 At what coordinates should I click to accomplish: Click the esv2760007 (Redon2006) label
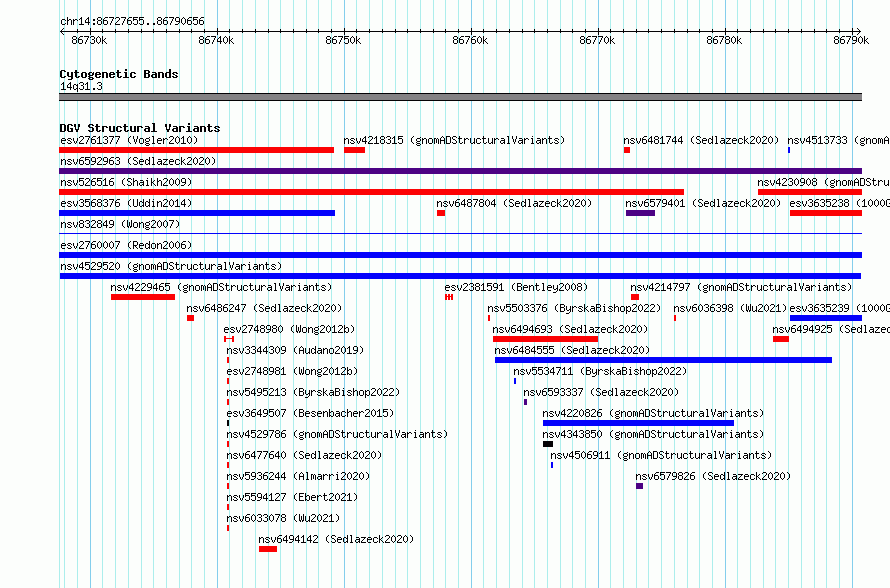click(x=126, y=245)
